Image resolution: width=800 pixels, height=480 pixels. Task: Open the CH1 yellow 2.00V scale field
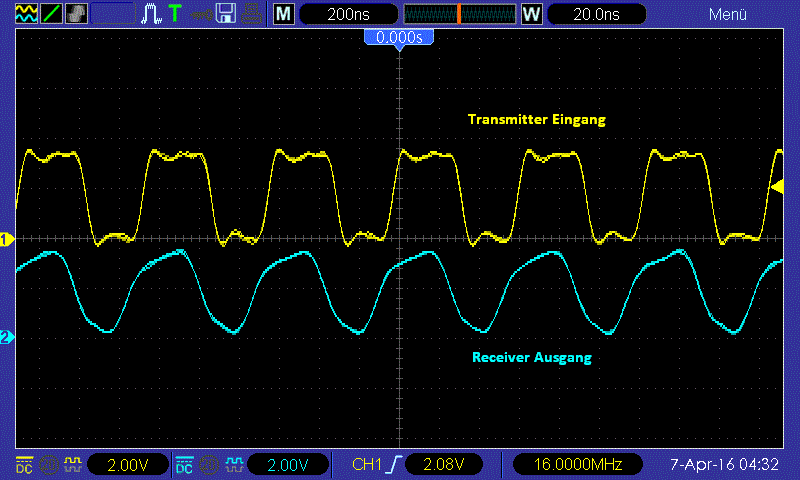click(128, 465)
